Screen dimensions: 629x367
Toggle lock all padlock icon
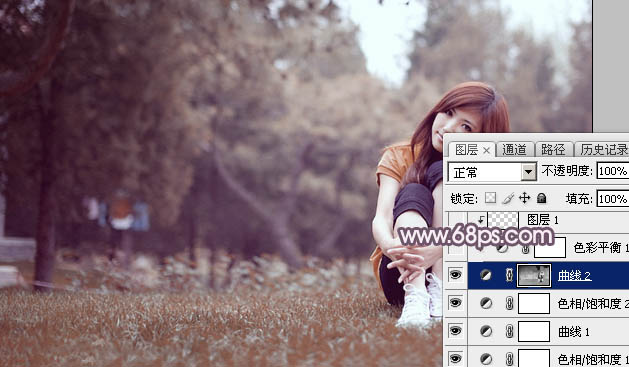[542, 198]
